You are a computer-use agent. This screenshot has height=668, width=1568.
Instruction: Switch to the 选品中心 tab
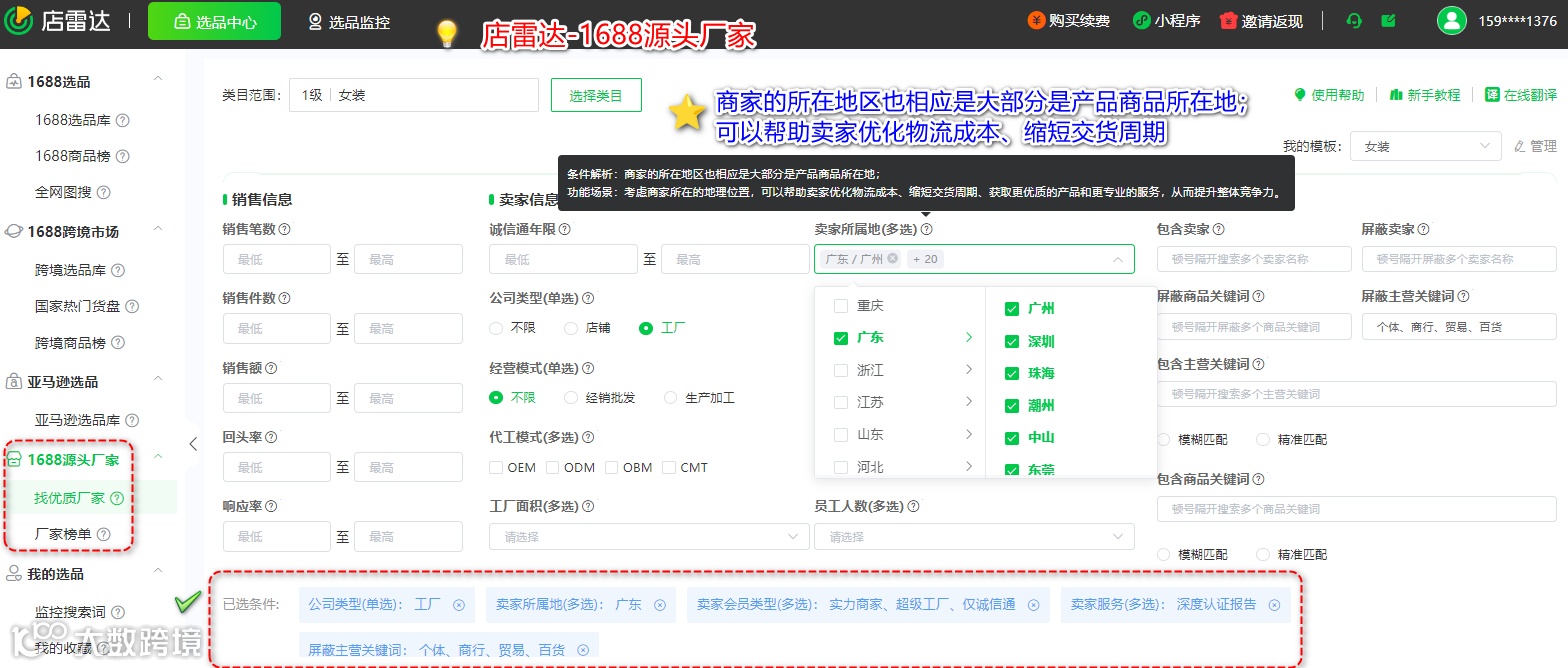pos(214,21)
